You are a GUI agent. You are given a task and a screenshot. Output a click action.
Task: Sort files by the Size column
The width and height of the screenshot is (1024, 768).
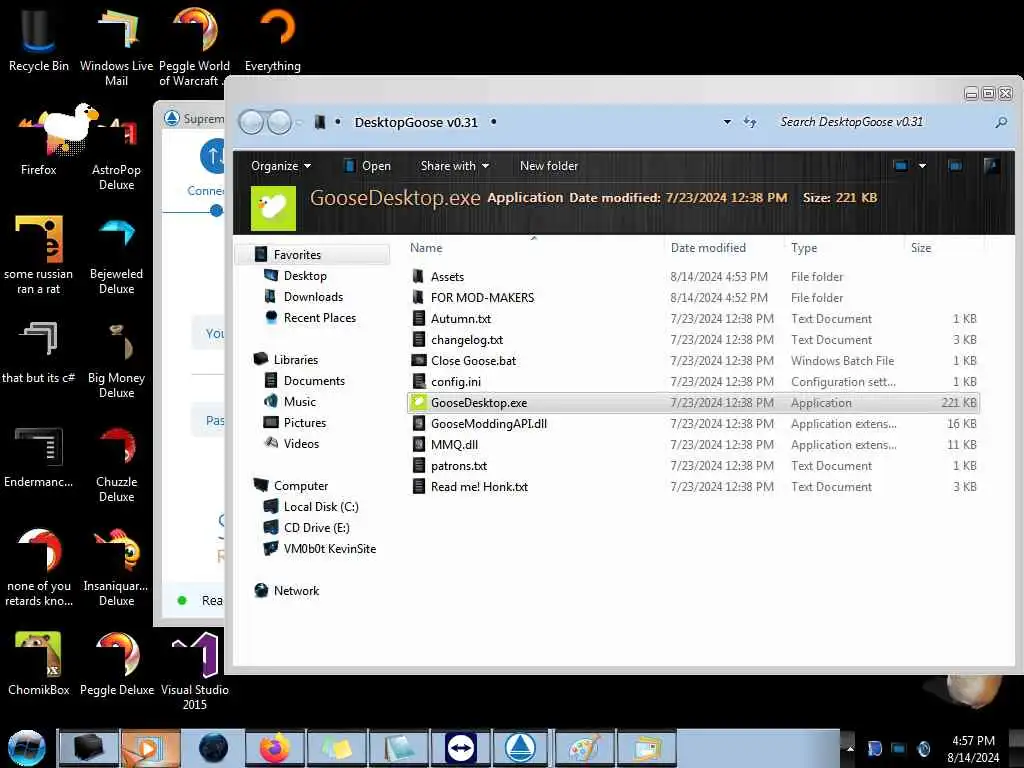tap(921, 248)
